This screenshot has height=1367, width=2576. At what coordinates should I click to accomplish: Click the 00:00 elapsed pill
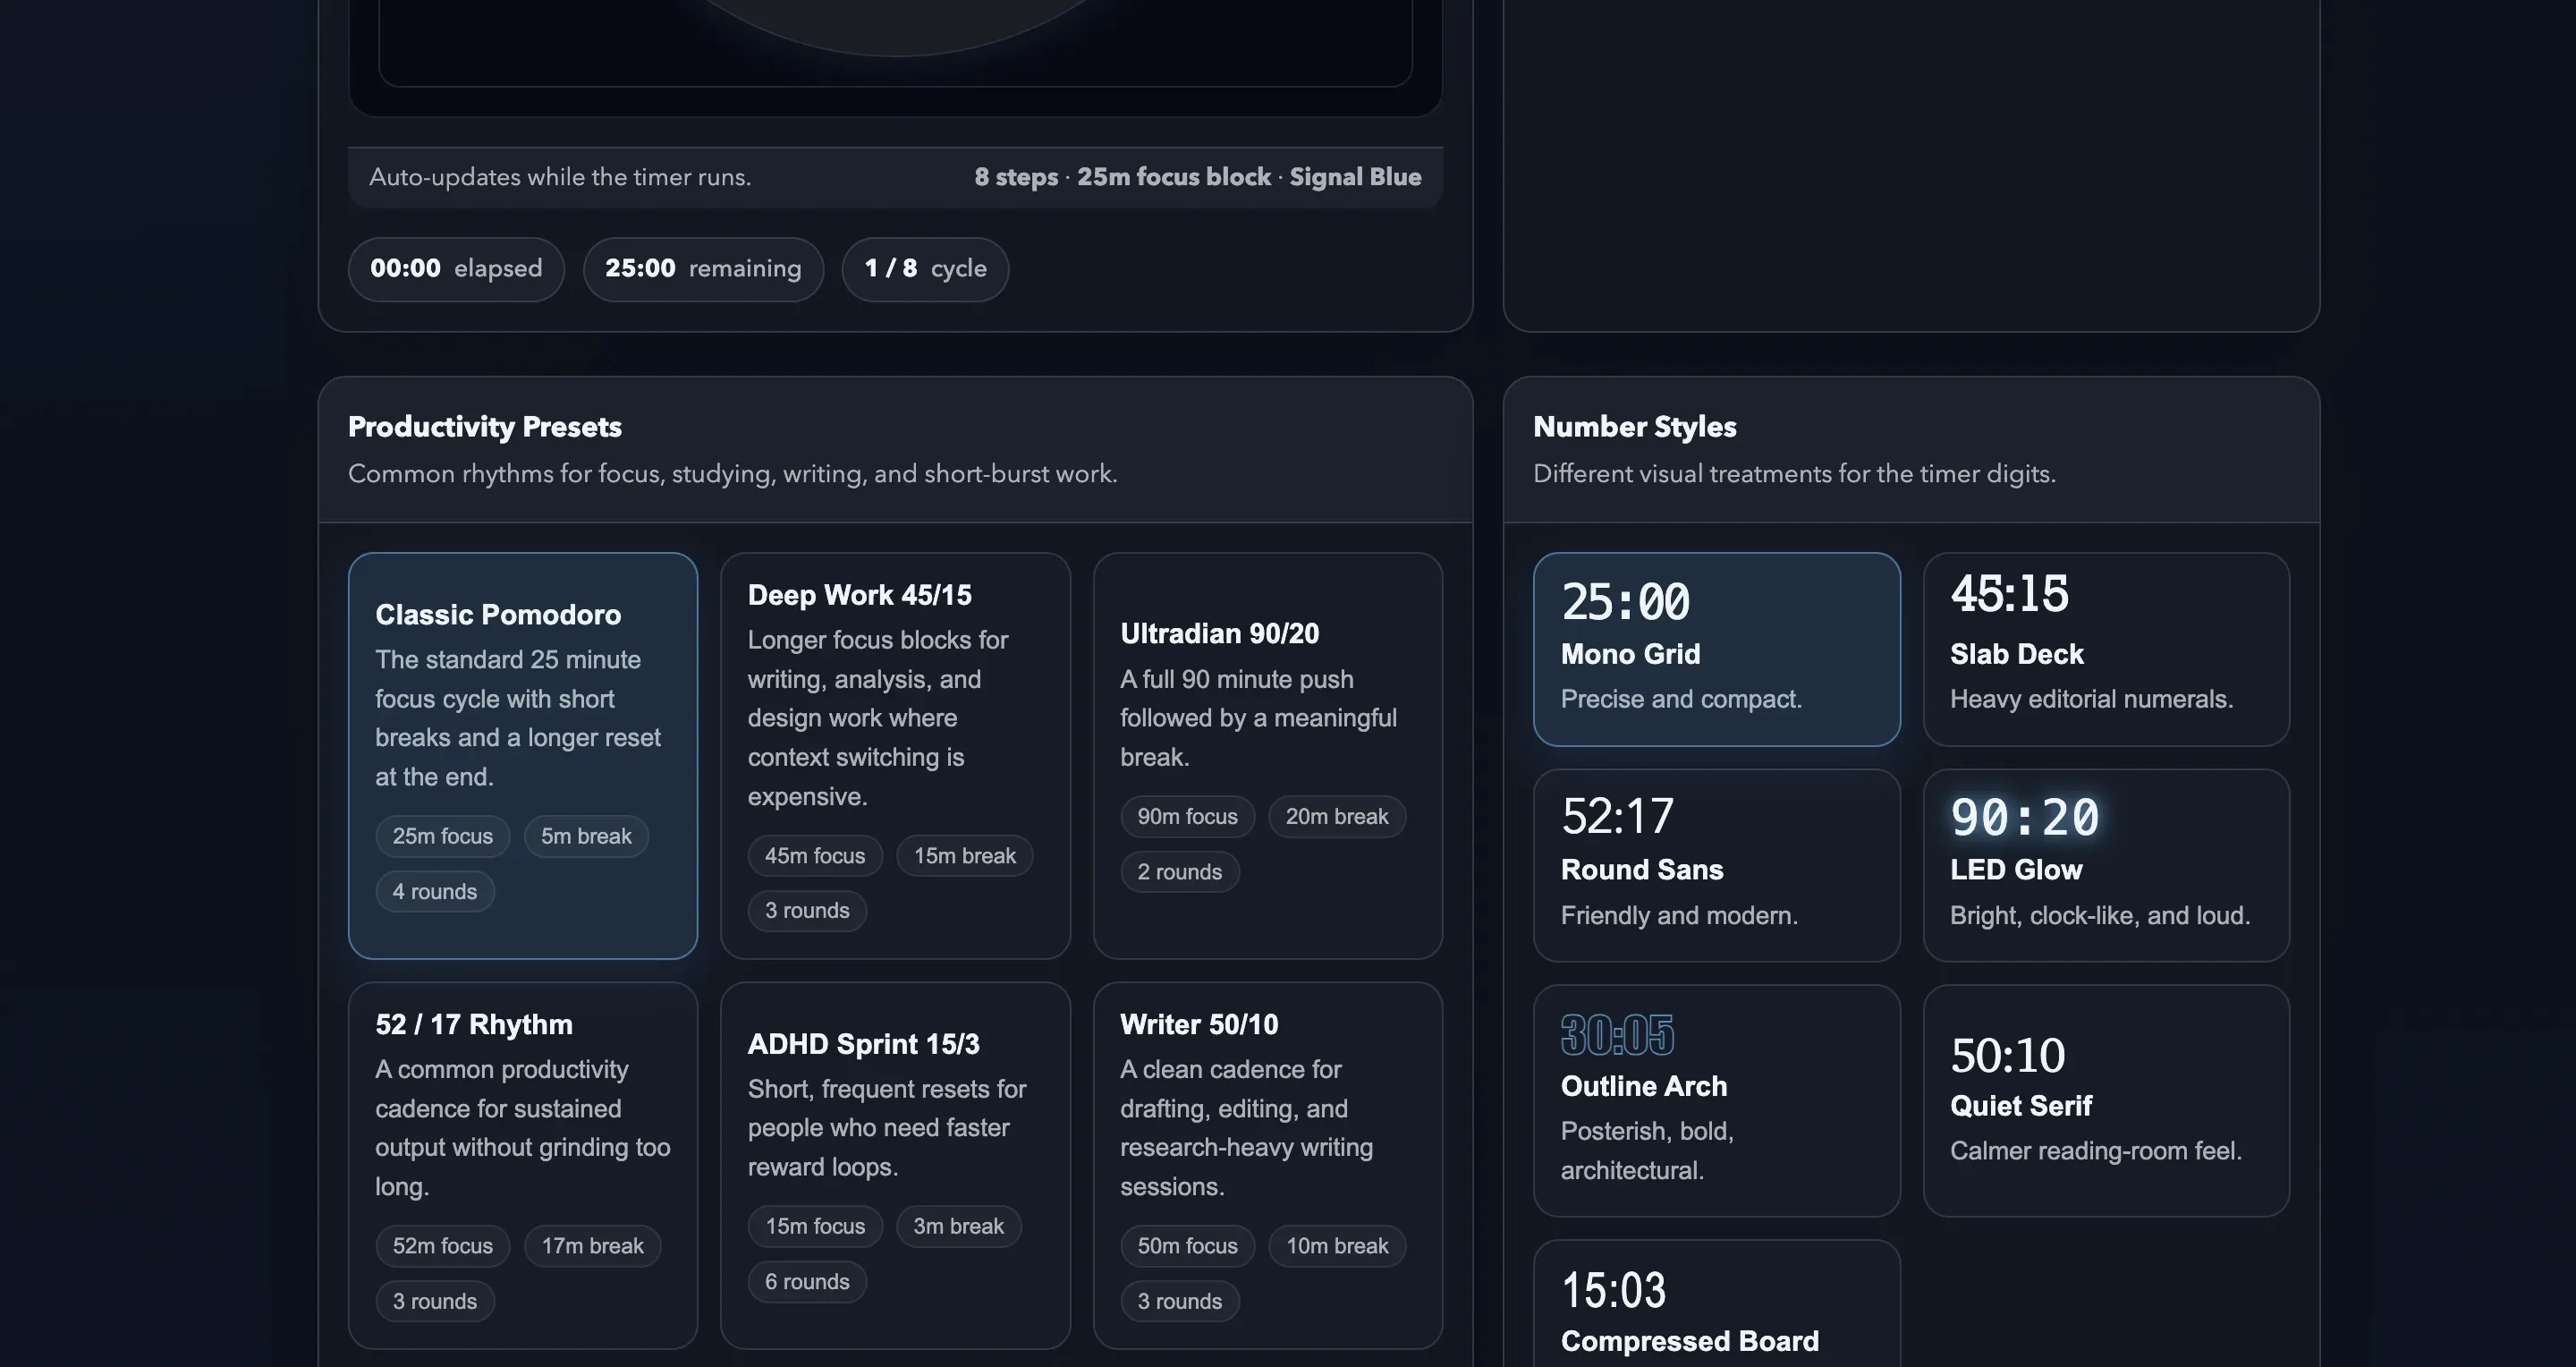pos(456,269)
